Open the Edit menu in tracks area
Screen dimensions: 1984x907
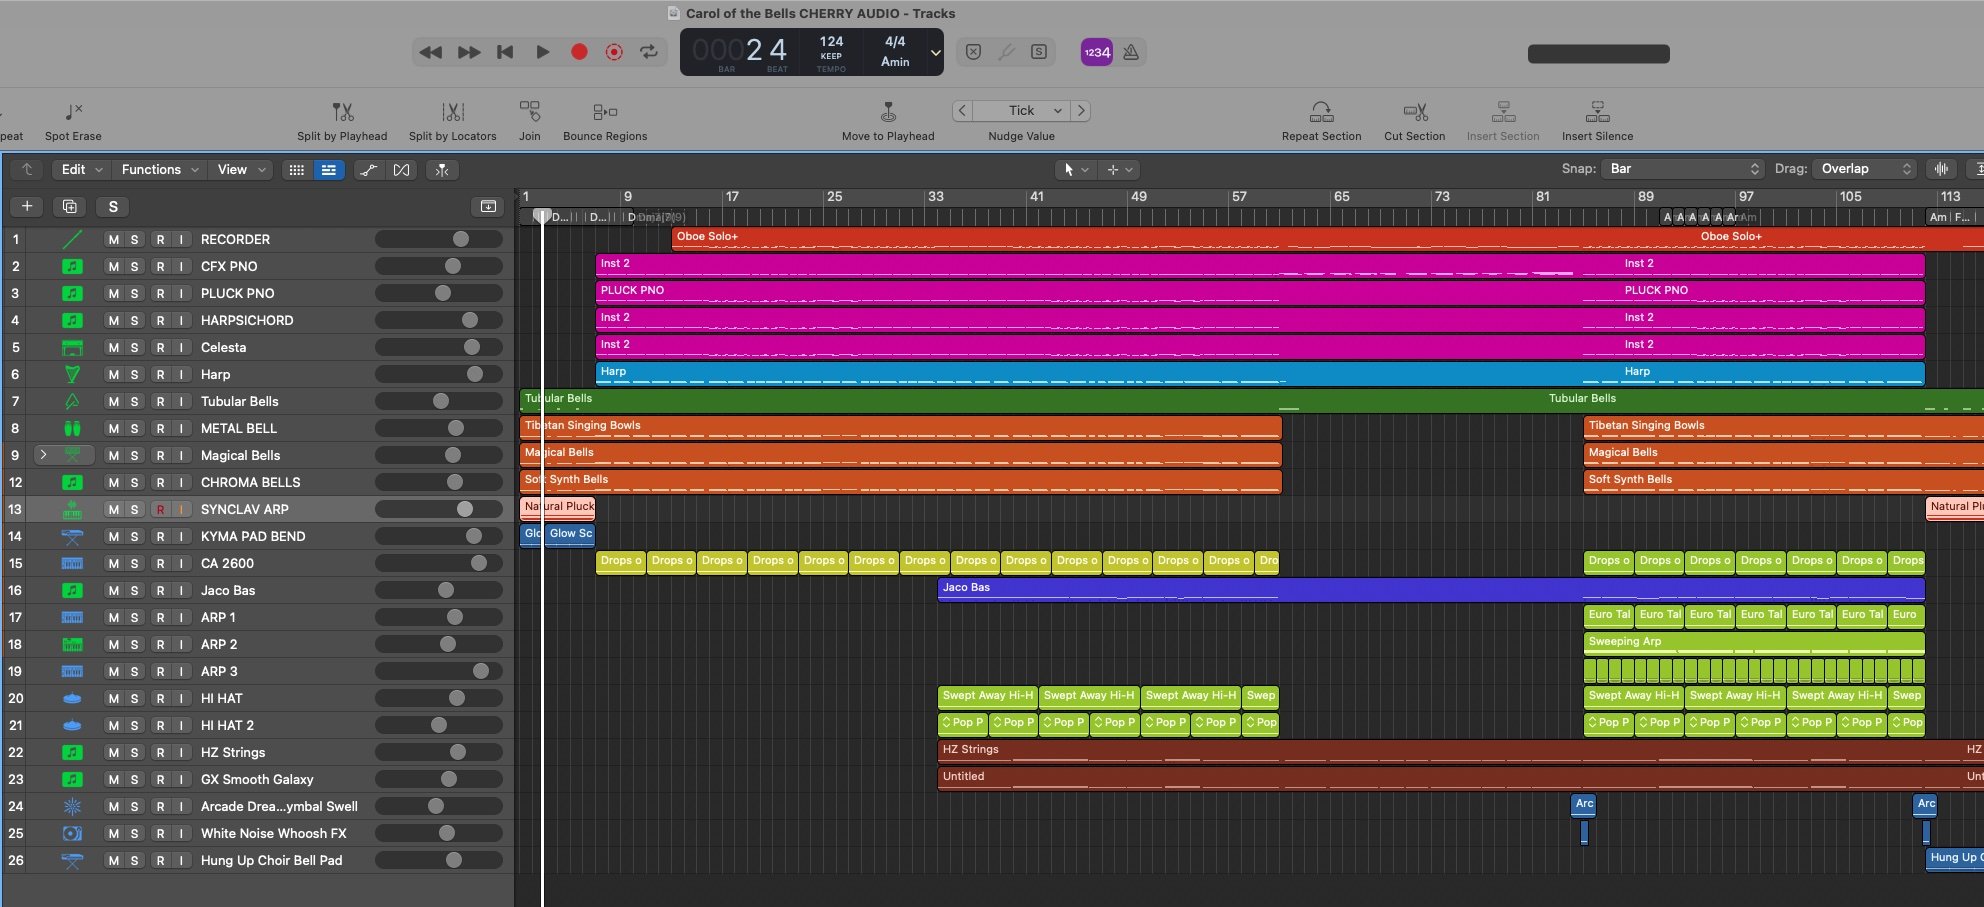82,170
